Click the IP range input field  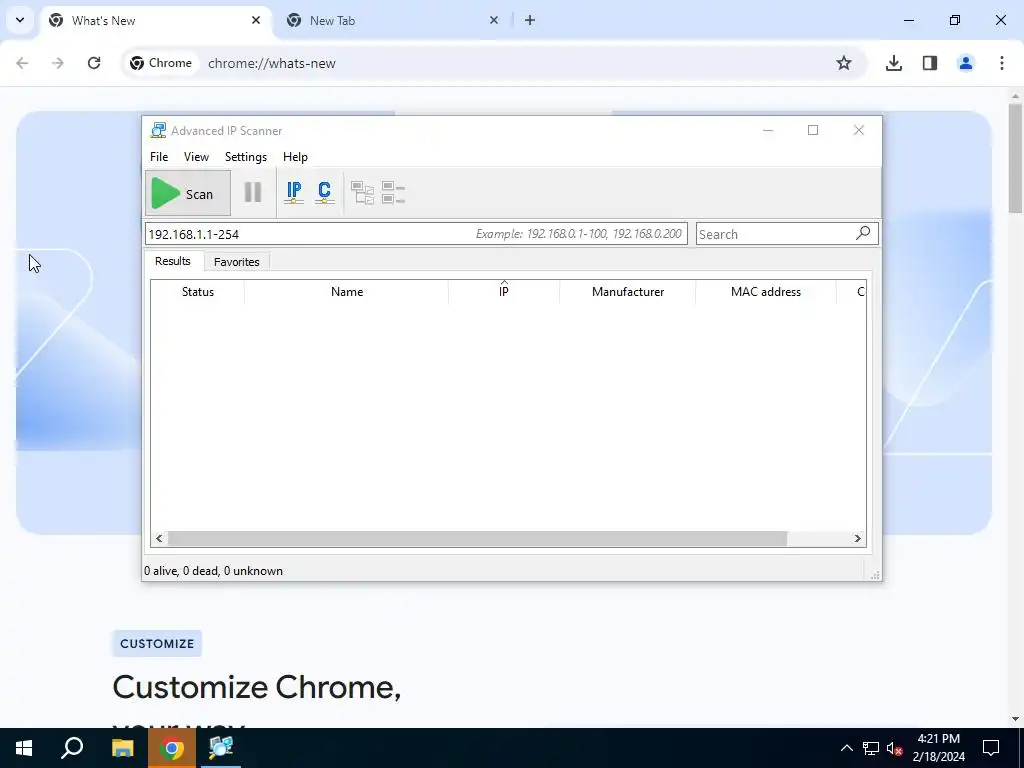(x=416, y=234)
